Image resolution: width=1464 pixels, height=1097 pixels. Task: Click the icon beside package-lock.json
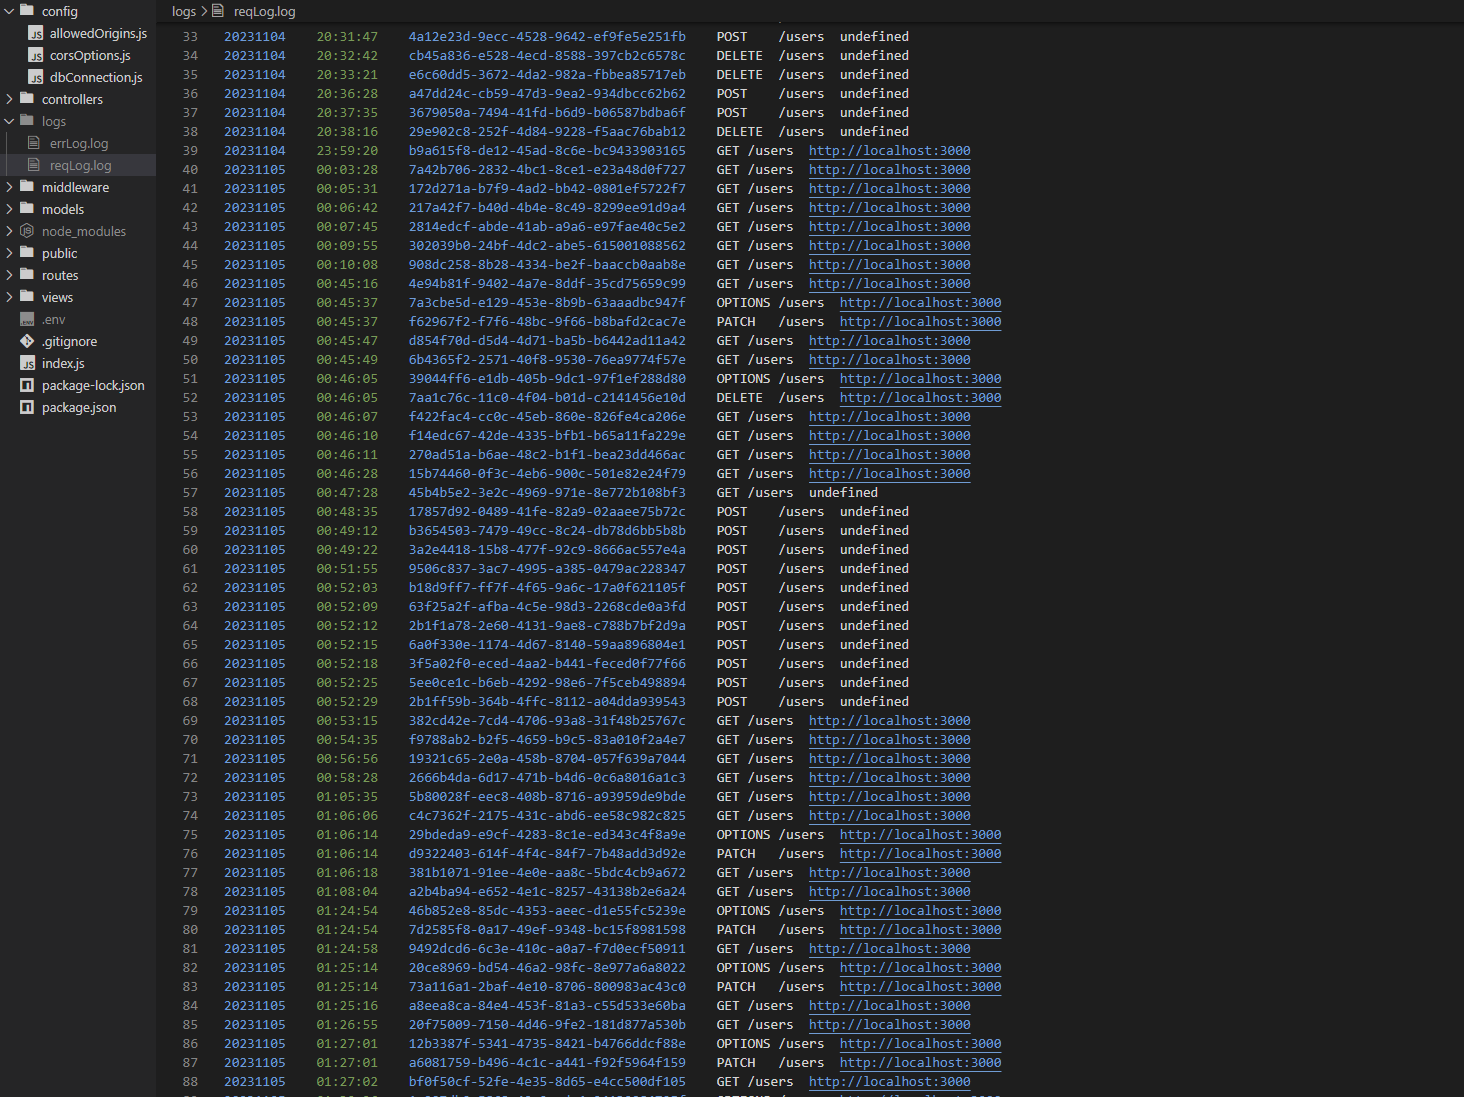[x=27, y=385]
